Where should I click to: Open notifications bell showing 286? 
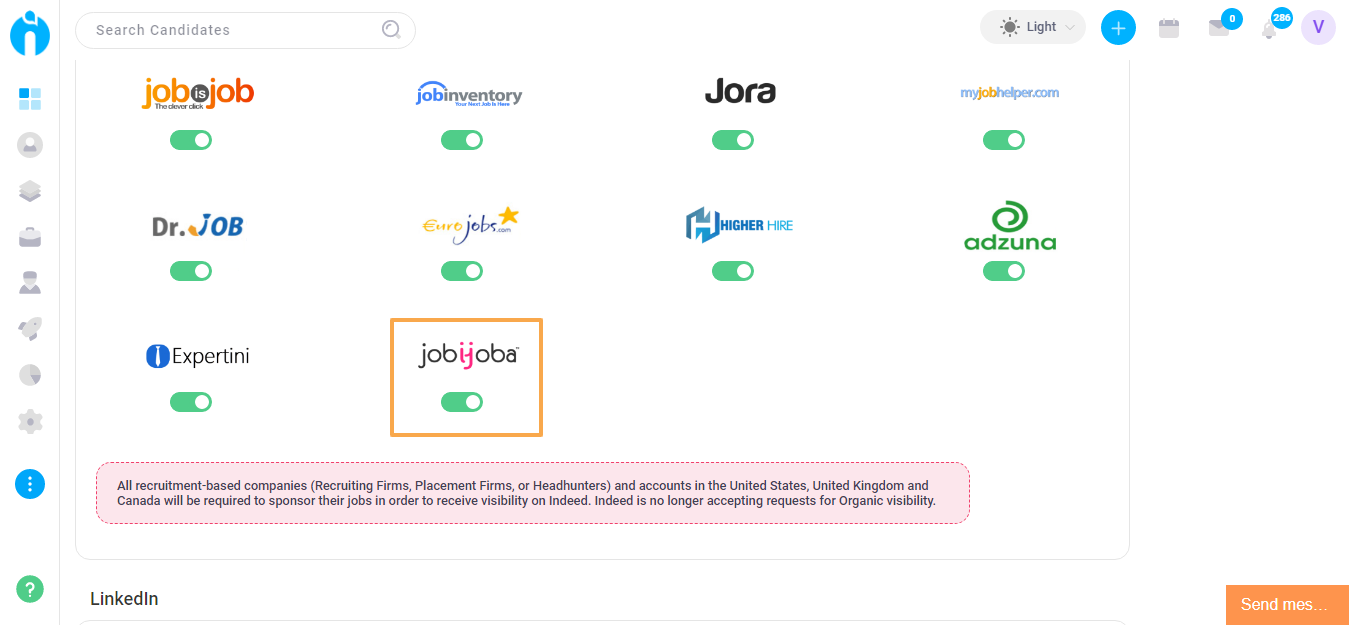click(x=1270, y=28)
